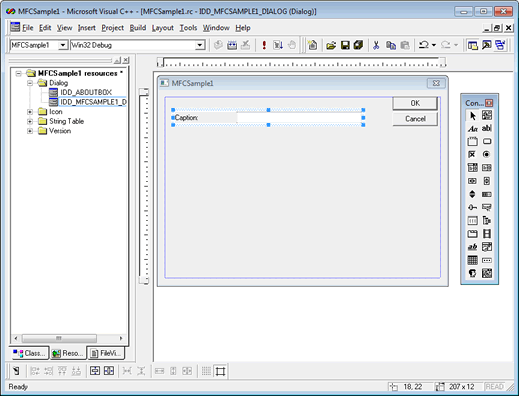Select the arrow pointer selection tool

click(472, 116)
